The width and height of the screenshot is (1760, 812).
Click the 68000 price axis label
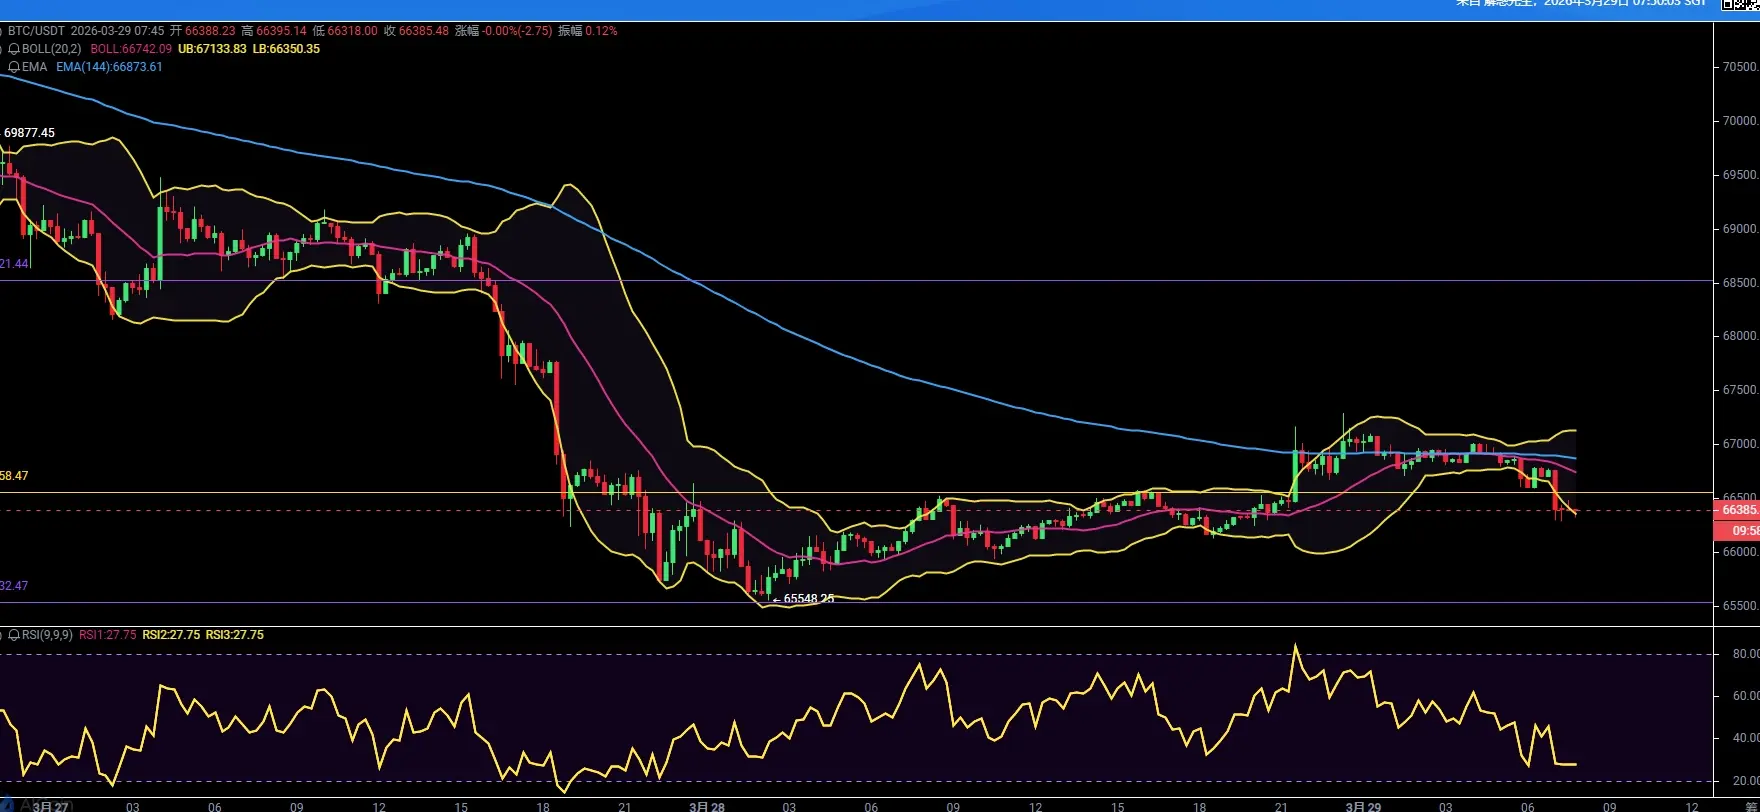tap(1740, 336)
